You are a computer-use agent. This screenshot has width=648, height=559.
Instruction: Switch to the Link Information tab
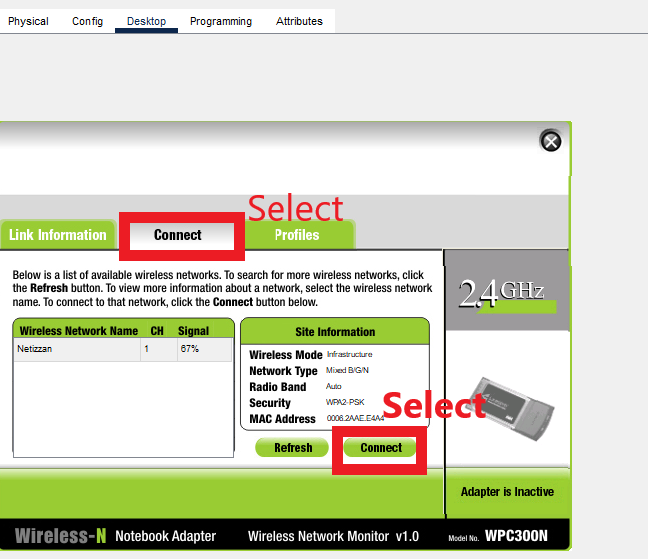coord(58,235)
